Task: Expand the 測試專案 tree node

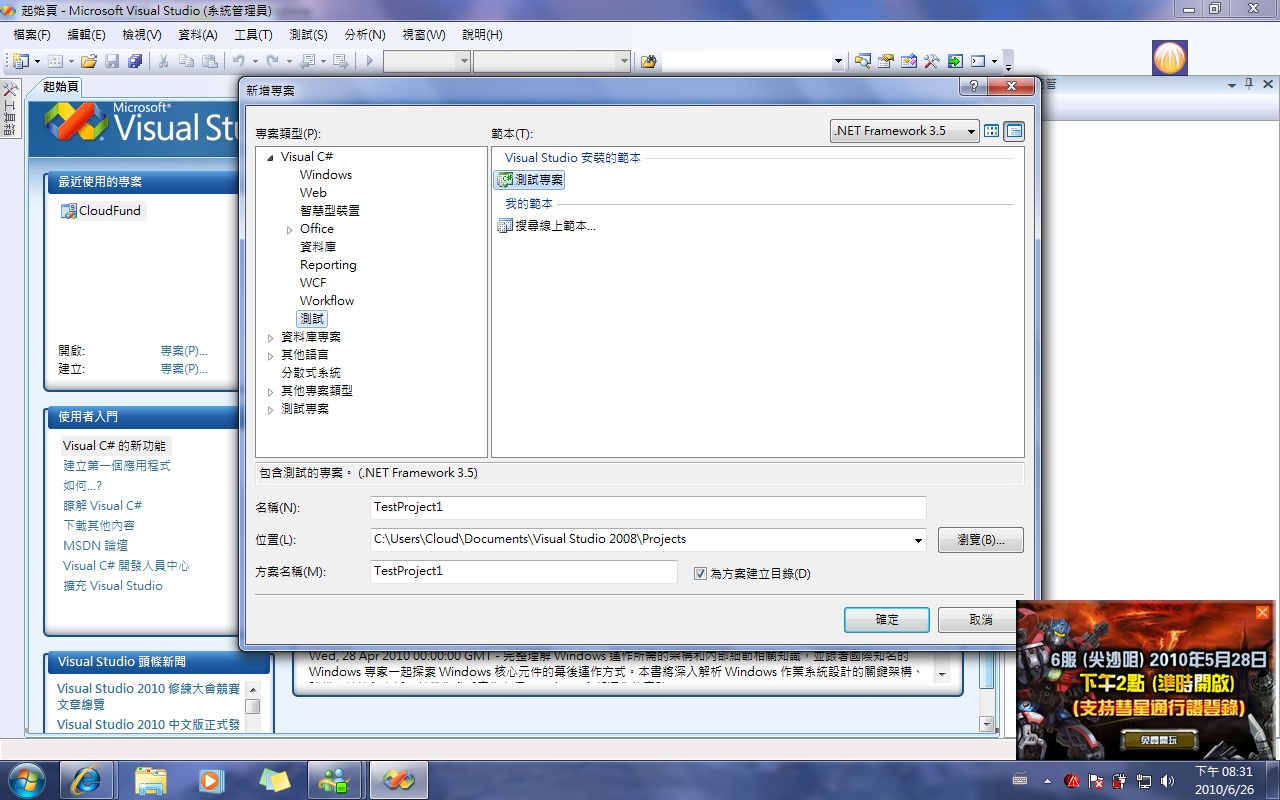Action: click(270, 409)
